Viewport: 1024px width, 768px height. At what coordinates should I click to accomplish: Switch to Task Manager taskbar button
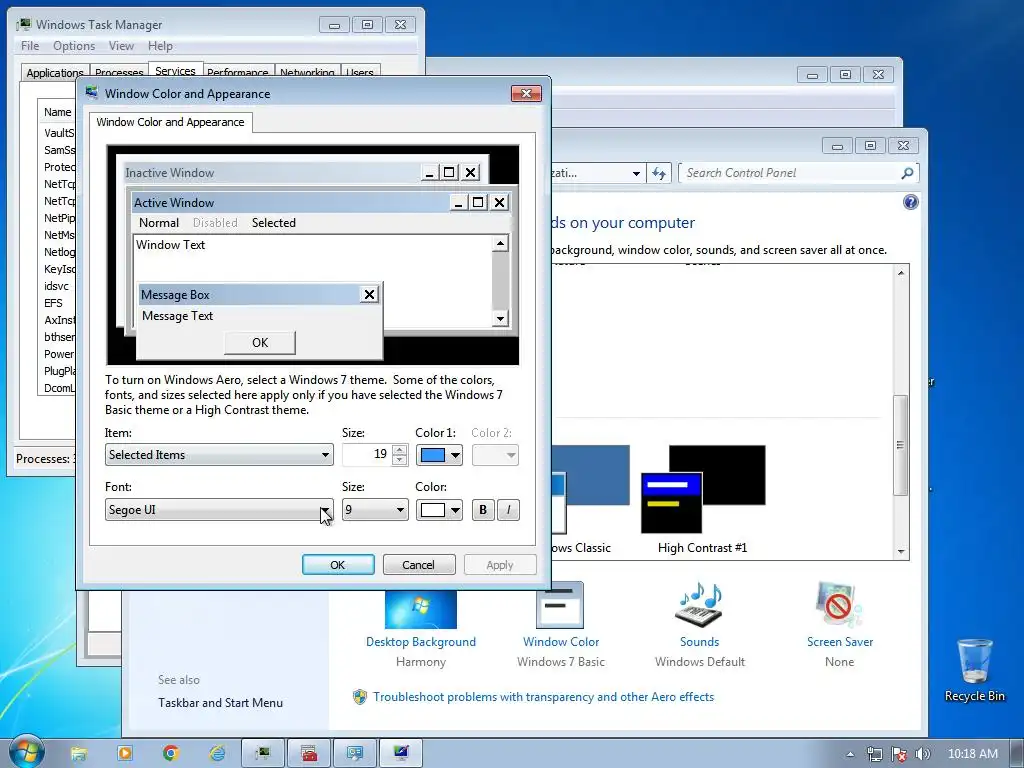pos(263,754)
